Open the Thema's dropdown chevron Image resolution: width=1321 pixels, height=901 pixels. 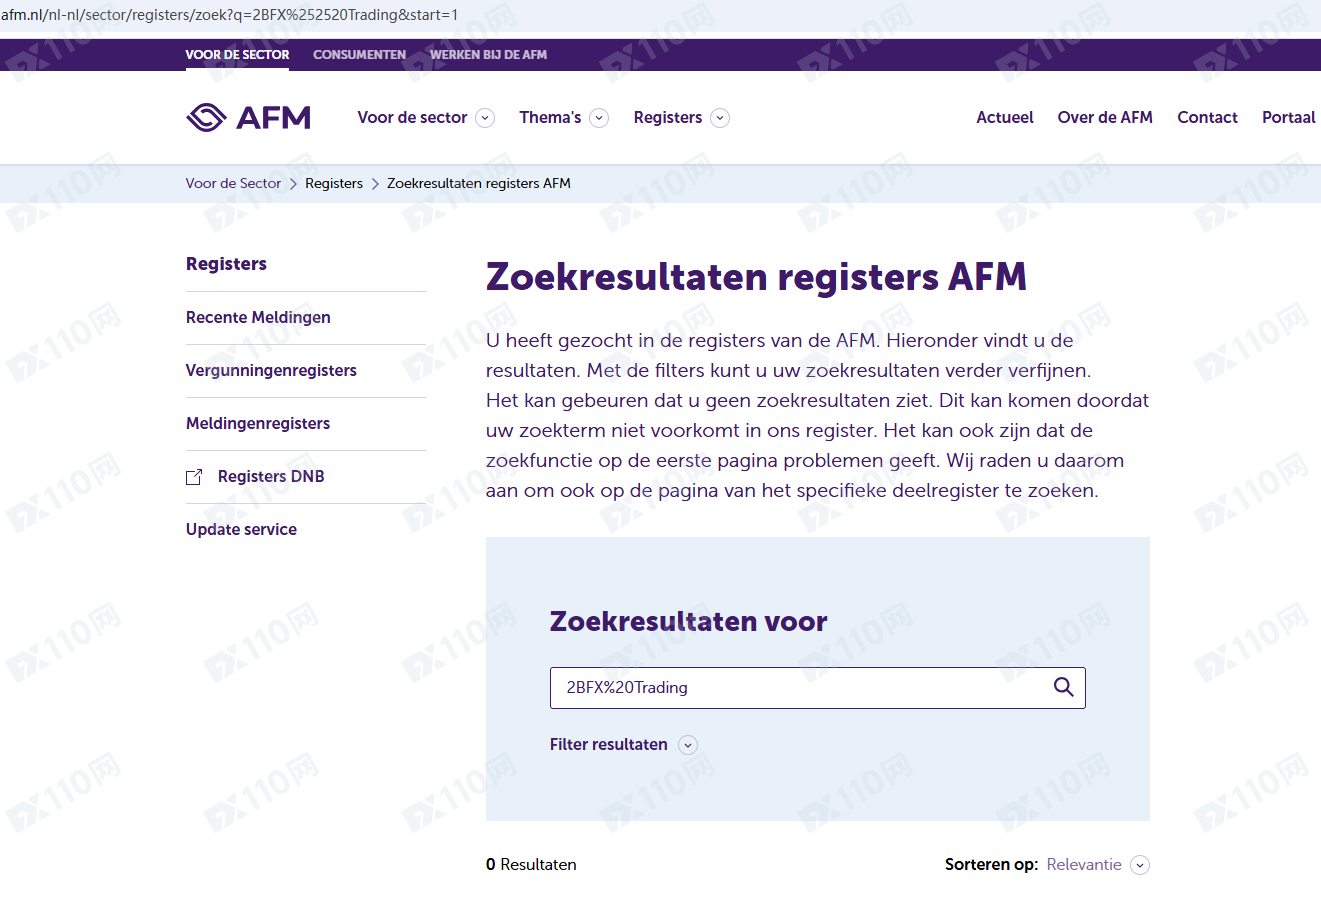(x=599, y=118)
